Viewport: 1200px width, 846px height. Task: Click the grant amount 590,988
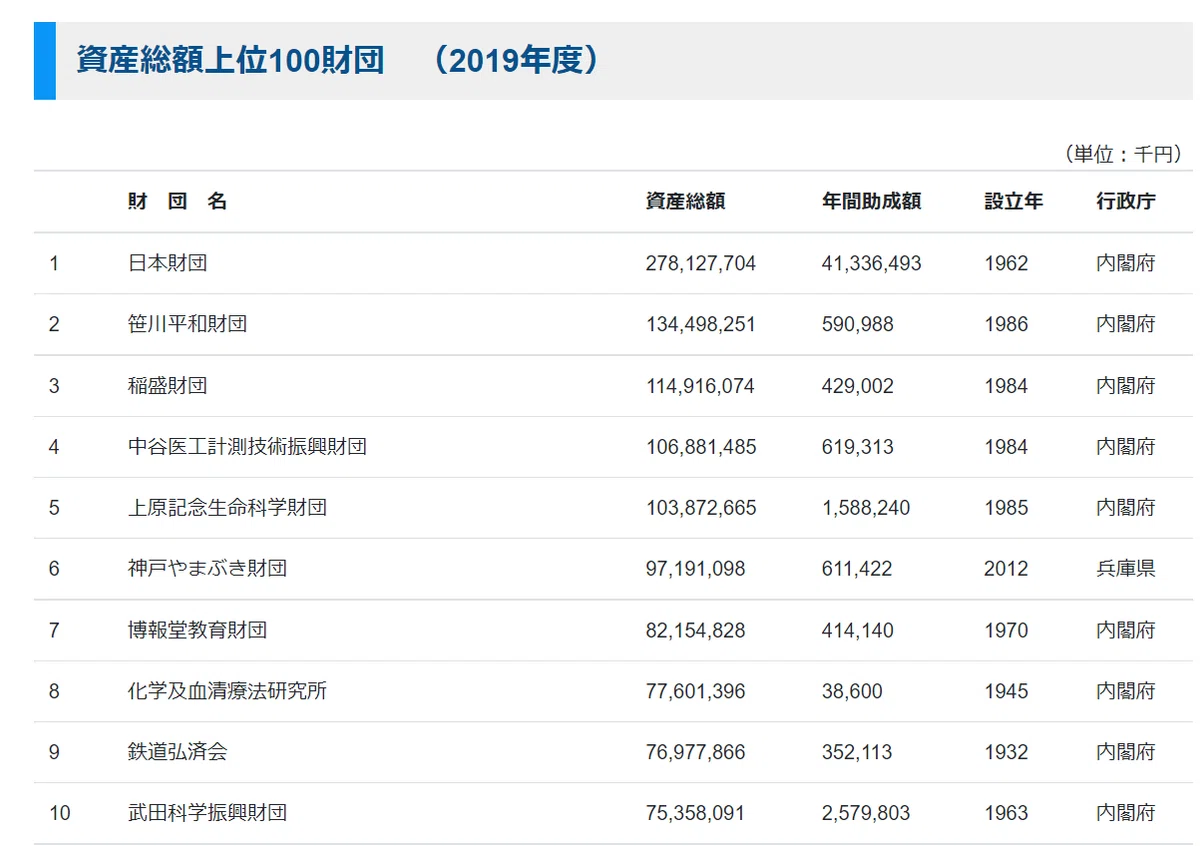[858, 324]
